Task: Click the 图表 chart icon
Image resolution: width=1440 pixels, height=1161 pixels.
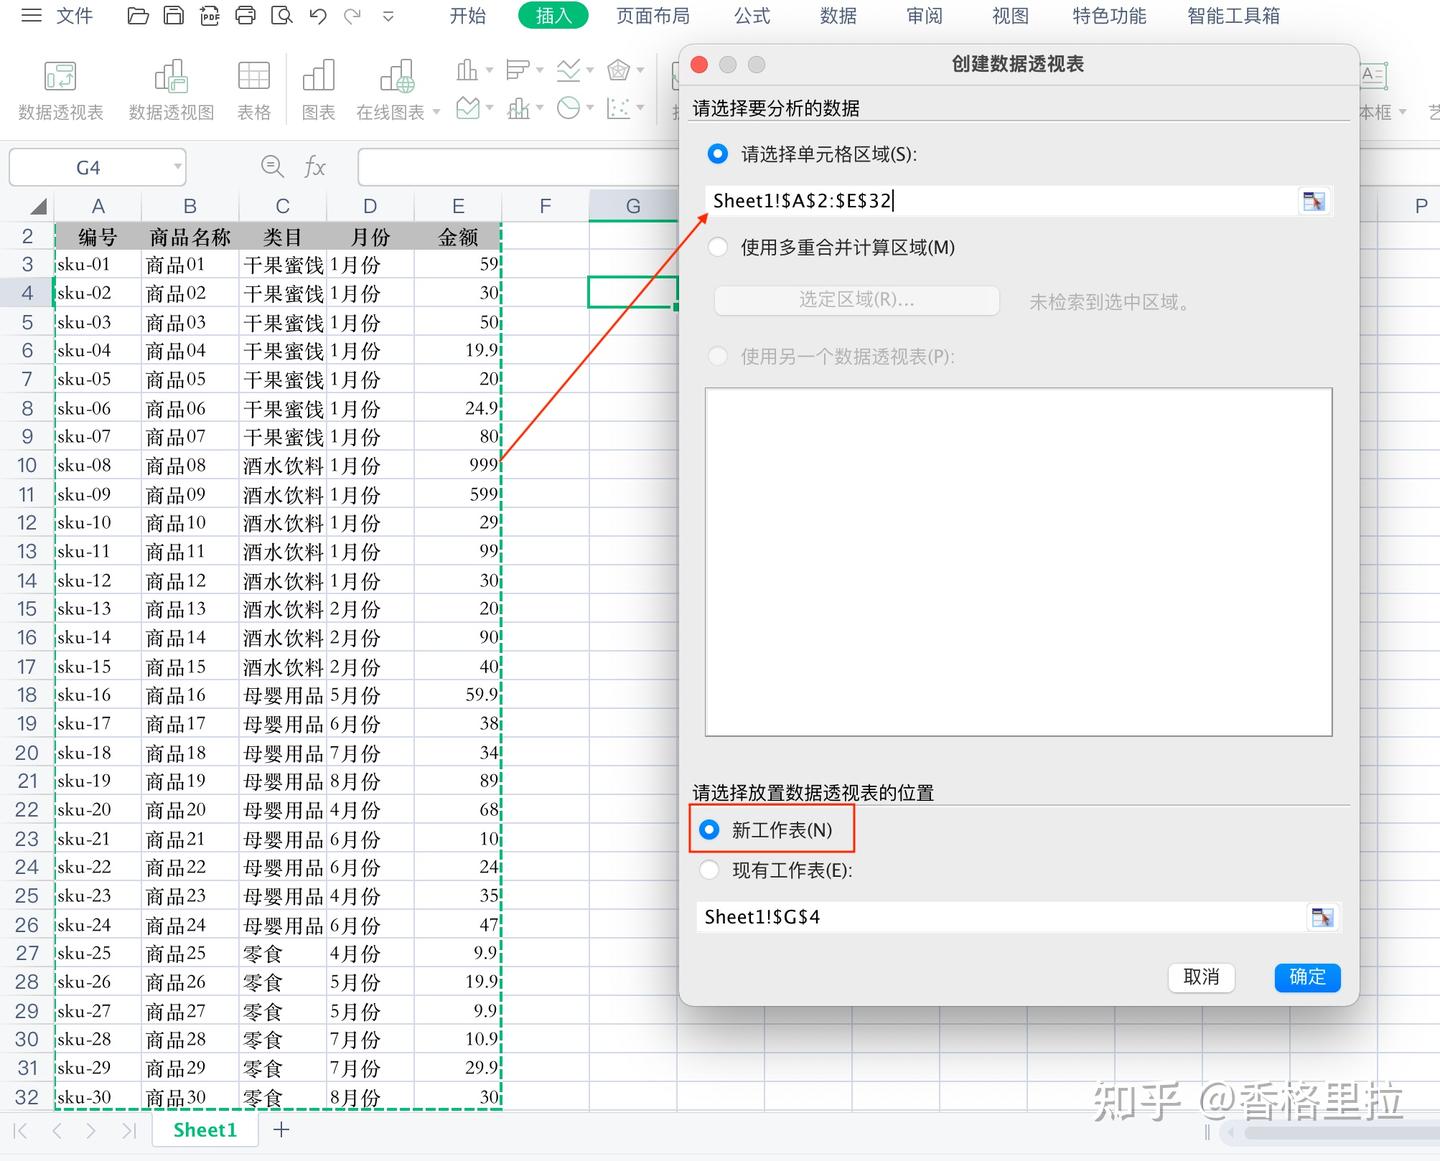Action: tap(318, 76)
